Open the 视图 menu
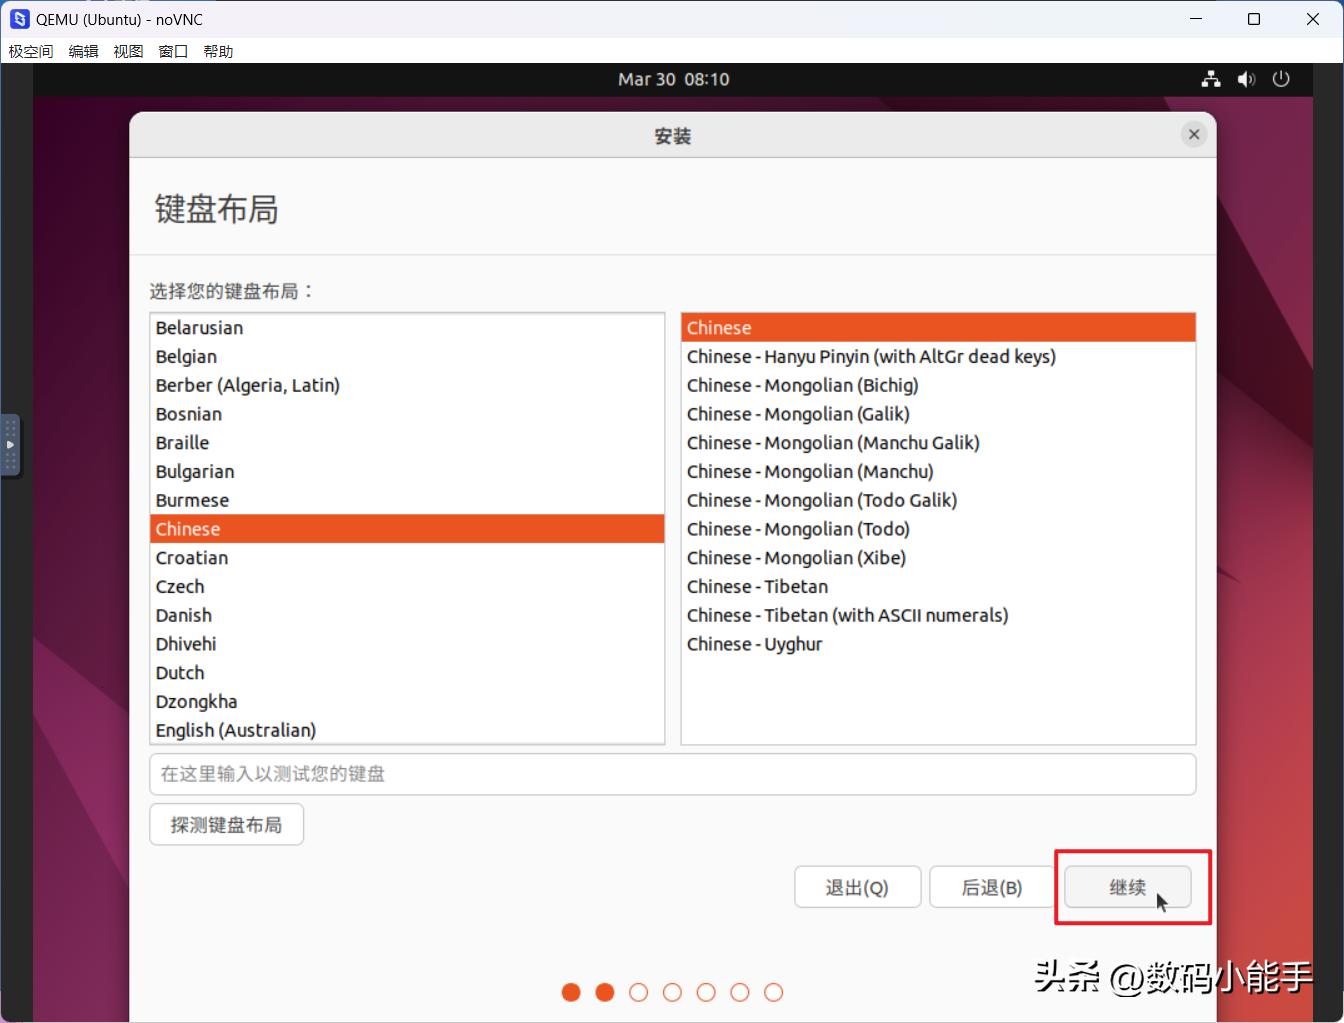This screenshot has height=1023, width=1344. coord(129,51)
